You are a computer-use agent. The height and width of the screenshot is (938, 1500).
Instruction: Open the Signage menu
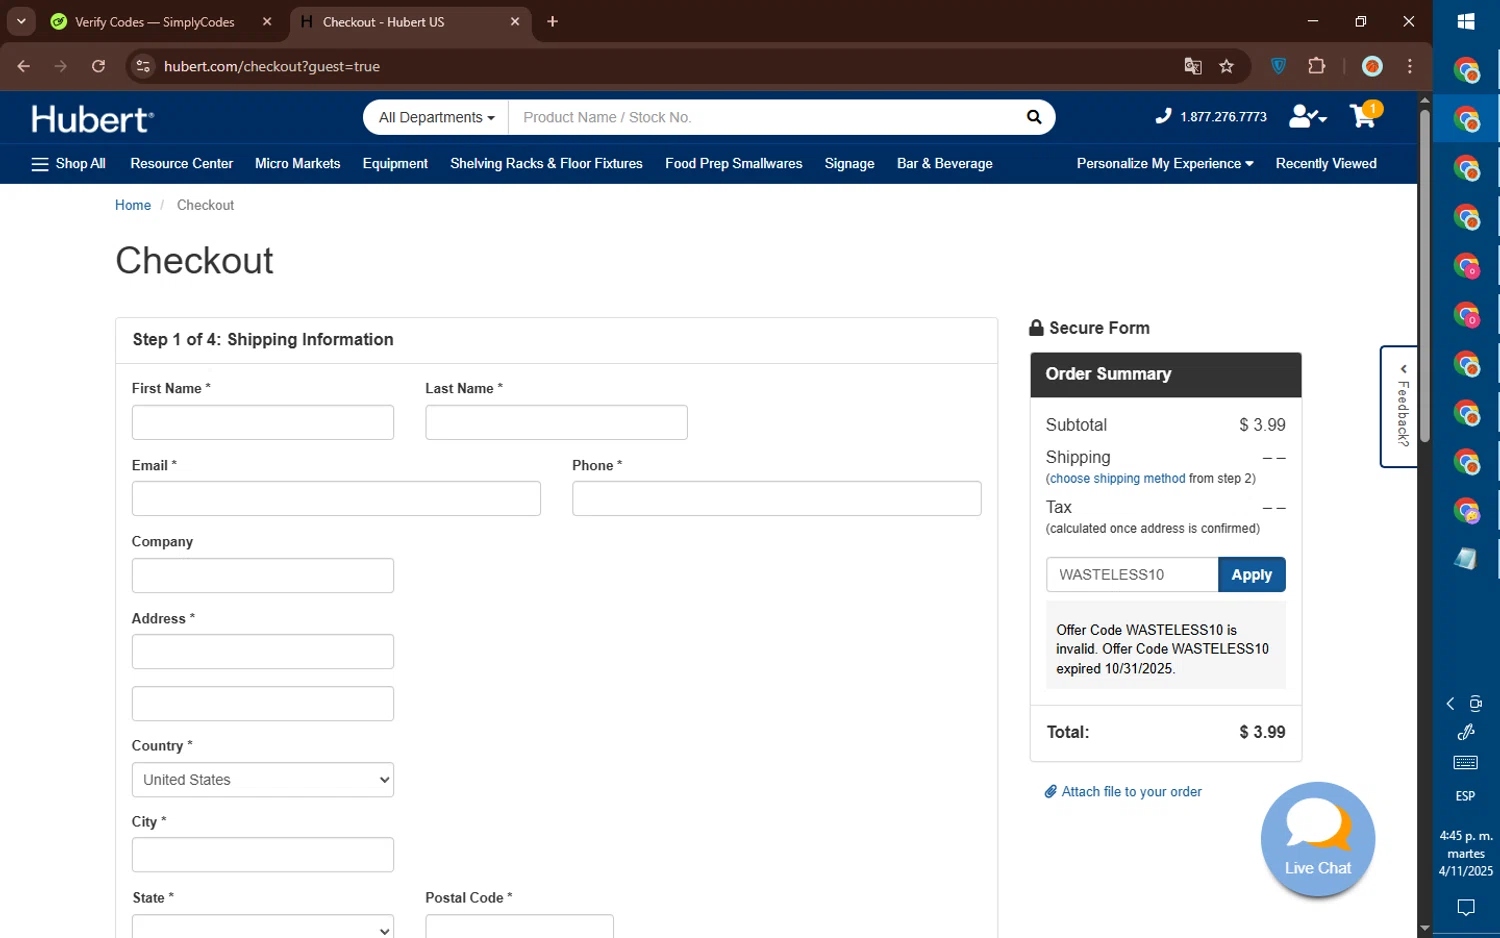point(849,164)
